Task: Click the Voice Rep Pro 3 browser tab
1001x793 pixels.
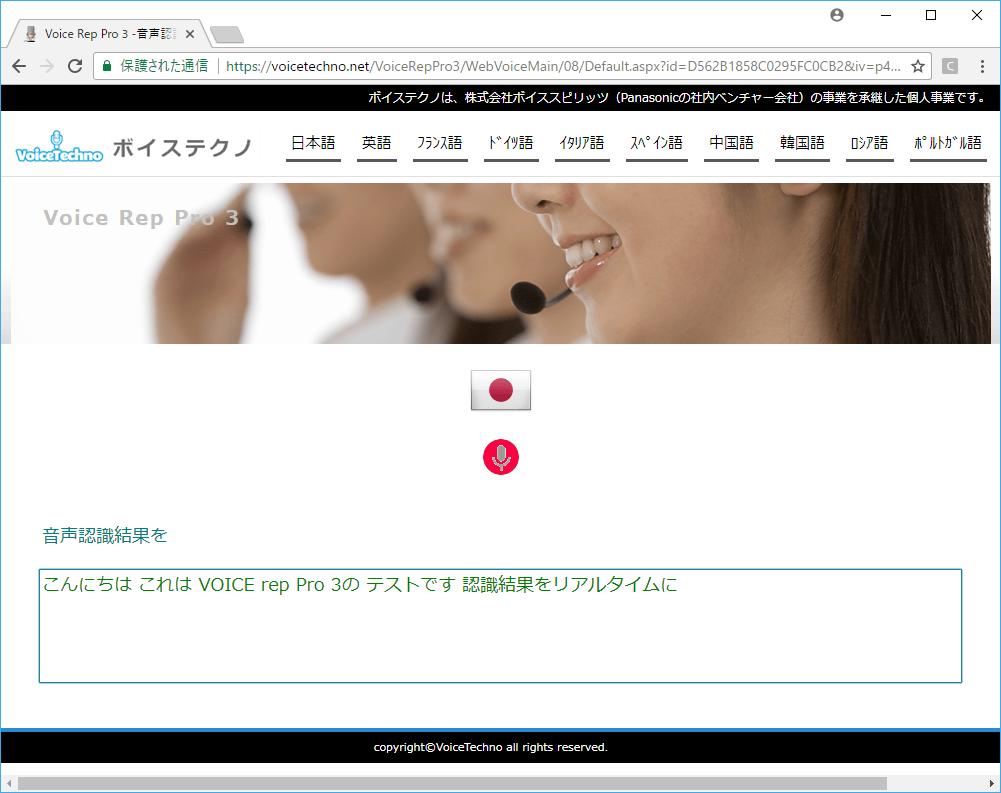Action: [x=109, y=34]
